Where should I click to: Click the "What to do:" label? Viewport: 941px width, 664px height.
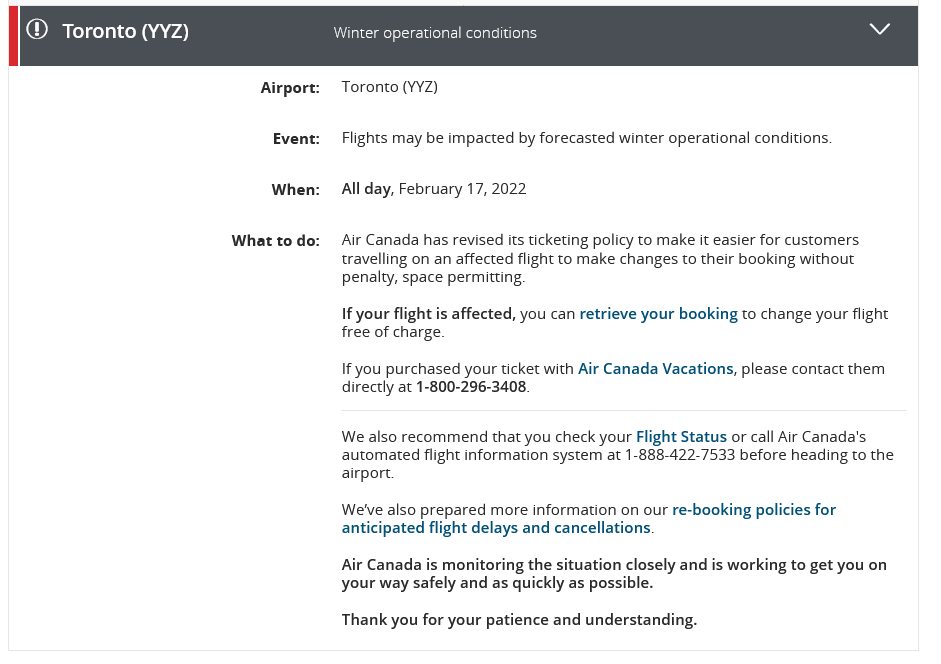pyautogui.click(x=275, y=241)
